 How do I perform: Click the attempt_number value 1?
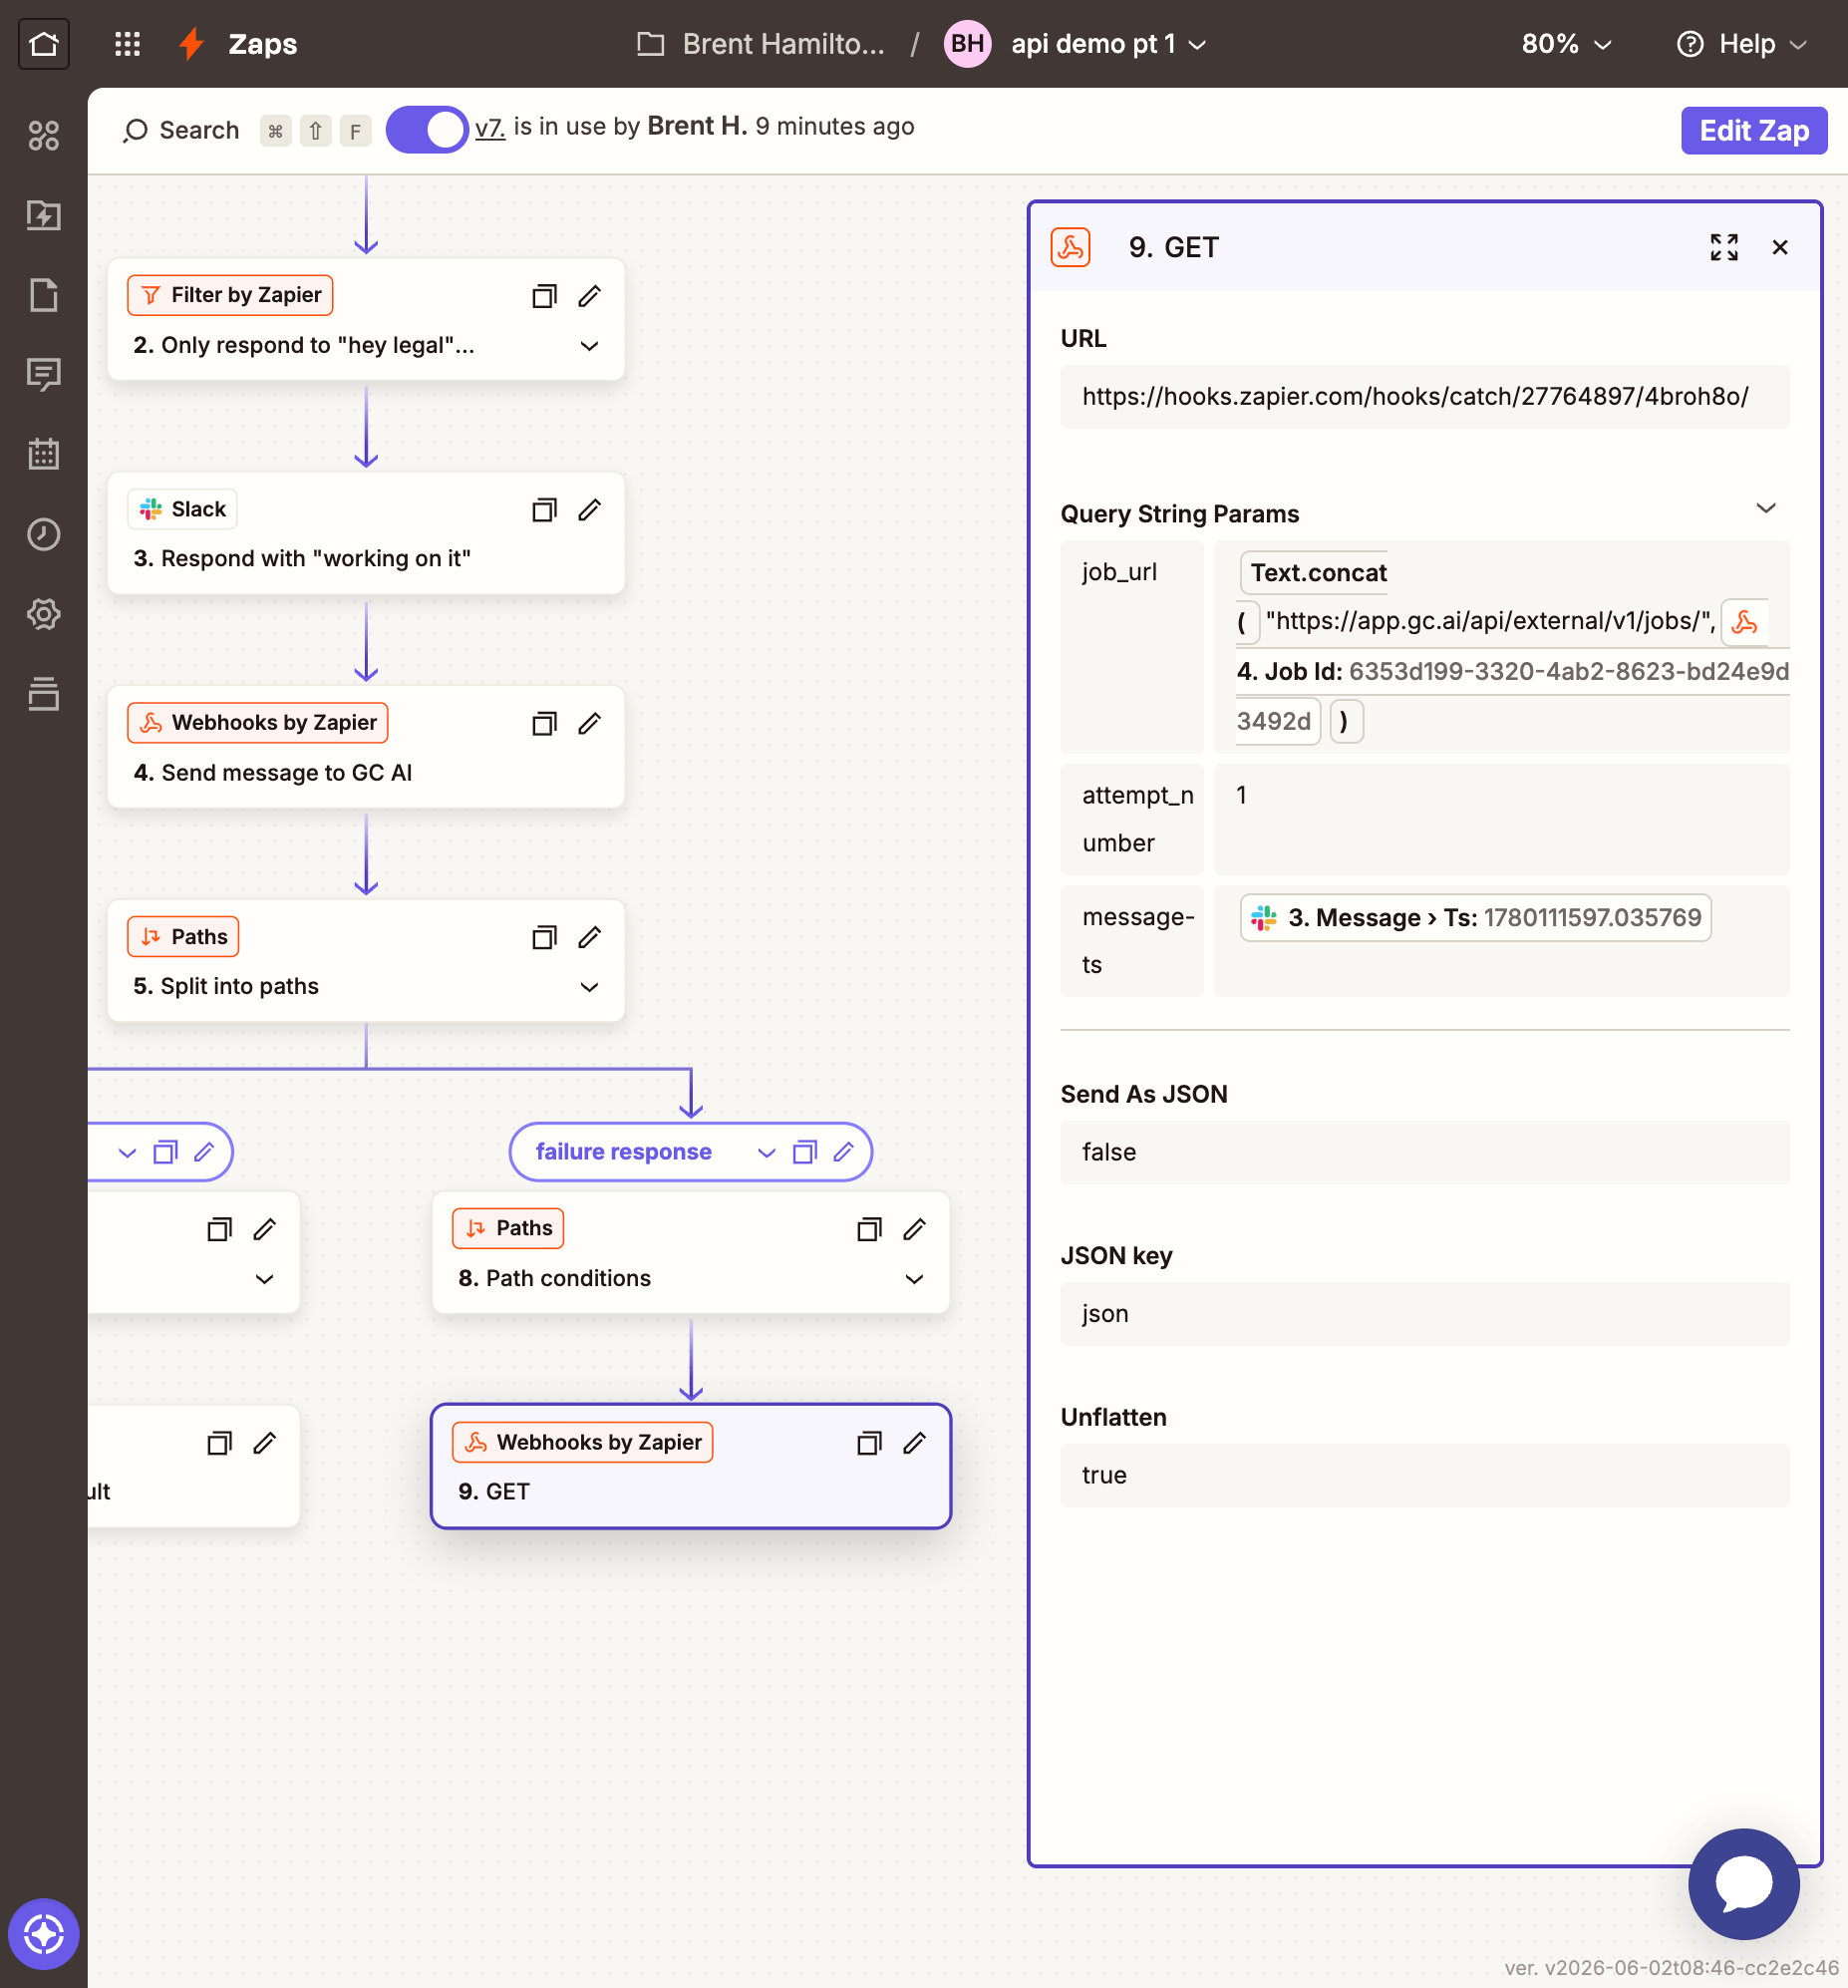(1501, 820)
